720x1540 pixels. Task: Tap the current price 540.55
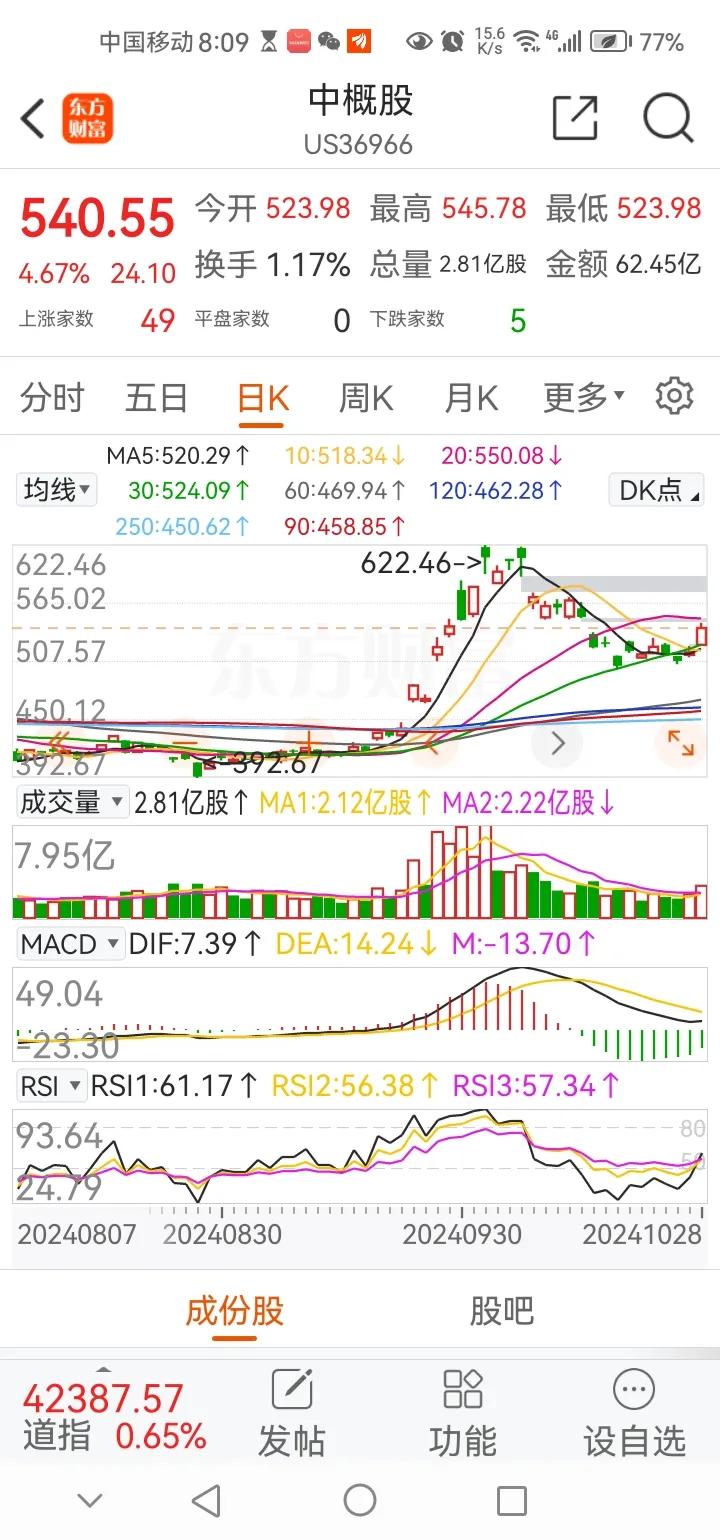[x=98, y=218]
